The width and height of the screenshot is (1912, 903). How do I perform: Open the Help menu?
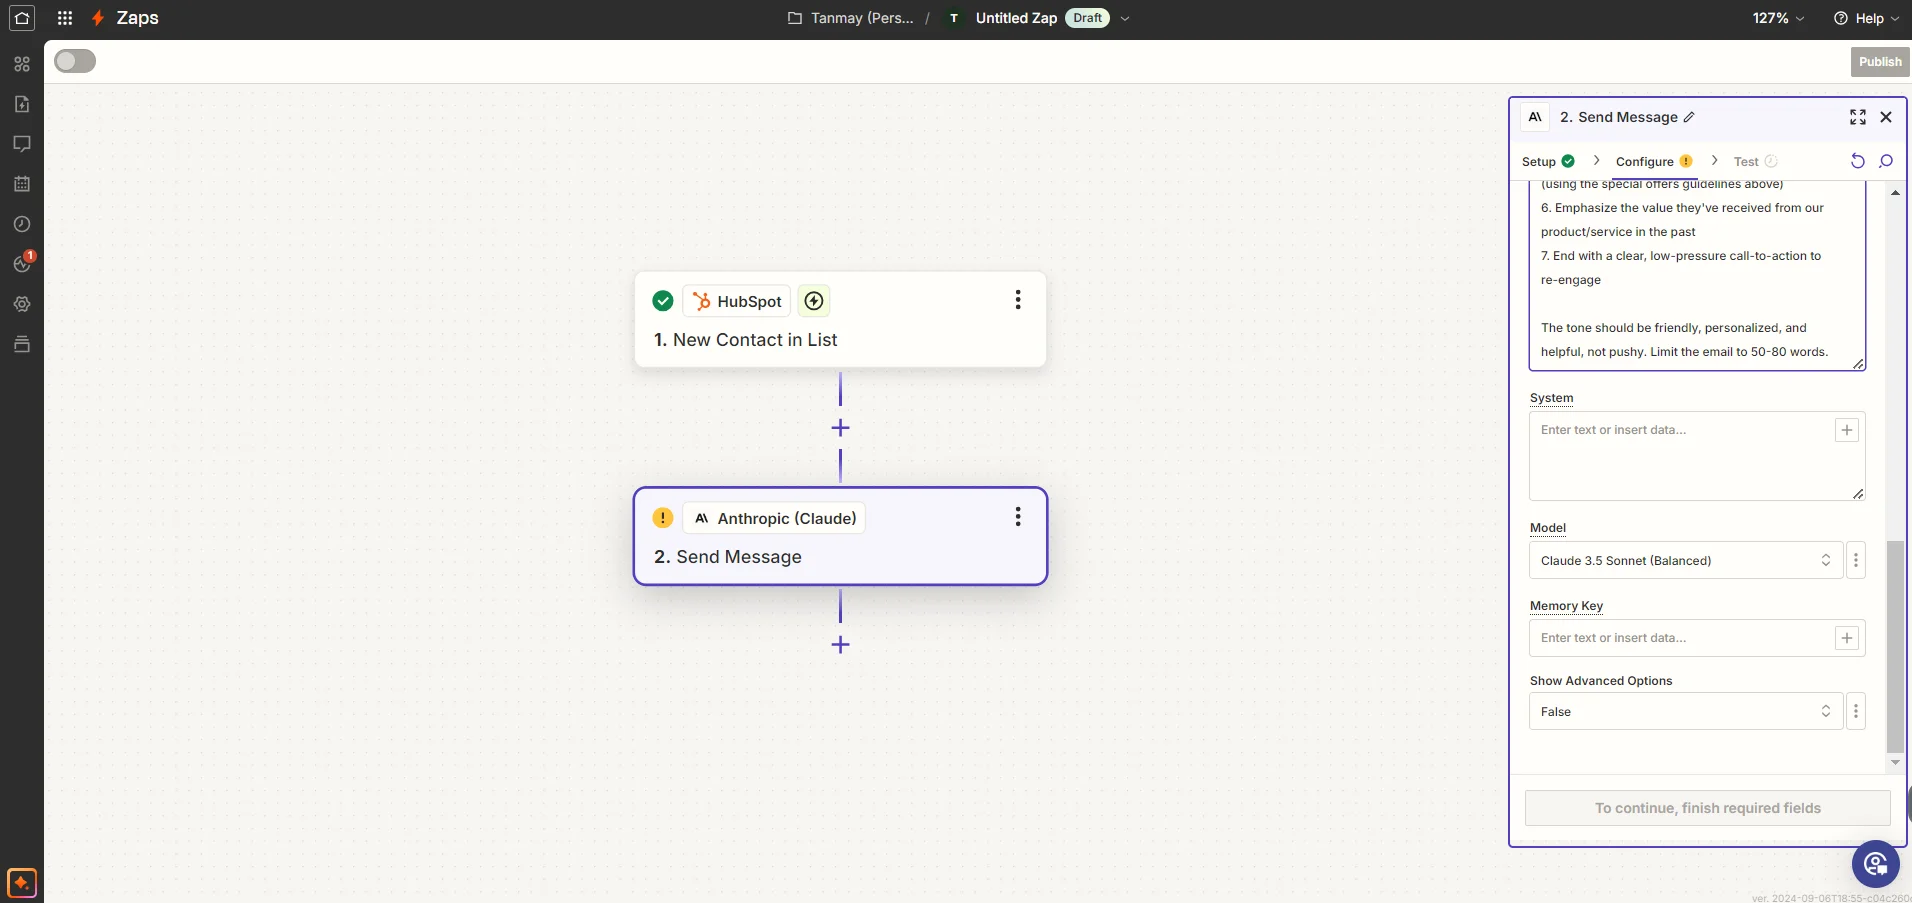coord(1866,18)
